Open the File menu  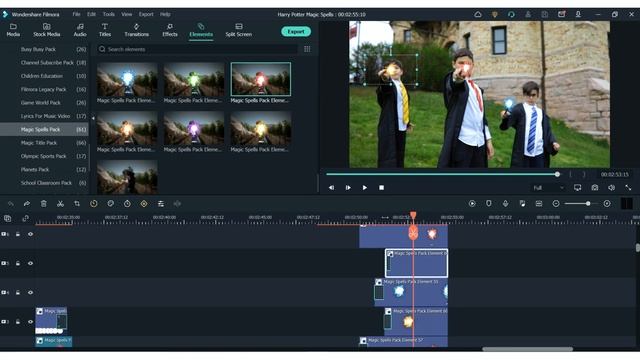(76, 14)
